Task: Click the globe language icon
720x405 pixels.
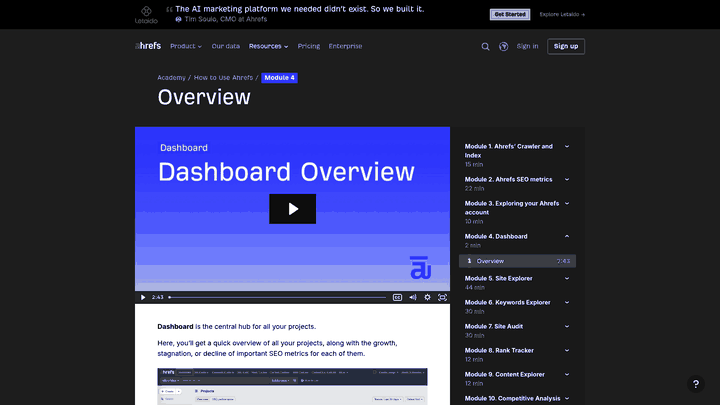Action: pyautogui.click(x=504, y=46)
